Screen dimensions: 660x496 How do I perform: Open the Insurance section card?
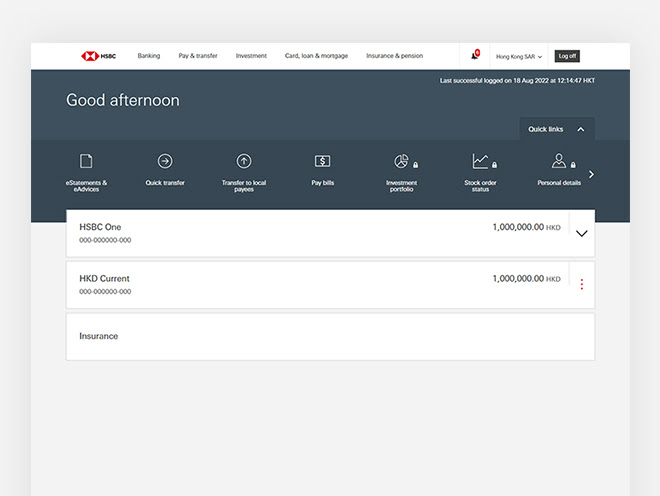click(330, 336)
